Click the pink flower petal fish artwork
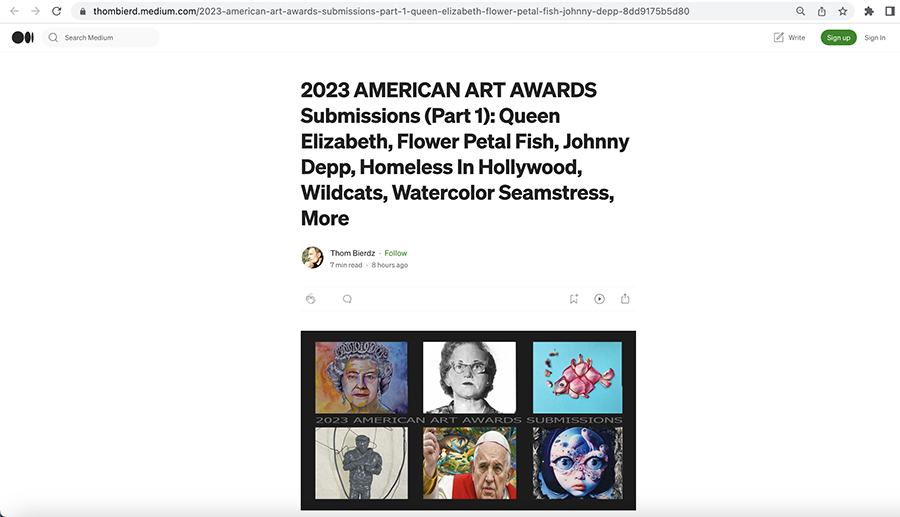 (577, 378)
